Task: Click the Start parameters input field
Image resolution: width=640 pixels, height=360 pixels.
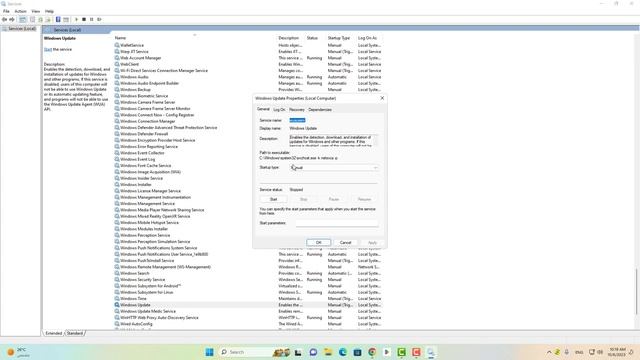Action: [x=337, y=223]
